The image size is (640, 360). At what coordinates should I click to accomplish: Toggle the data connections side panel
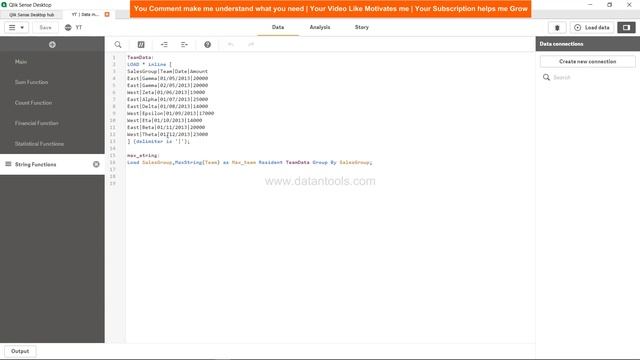pyautogui.click(x=626, y=27)
